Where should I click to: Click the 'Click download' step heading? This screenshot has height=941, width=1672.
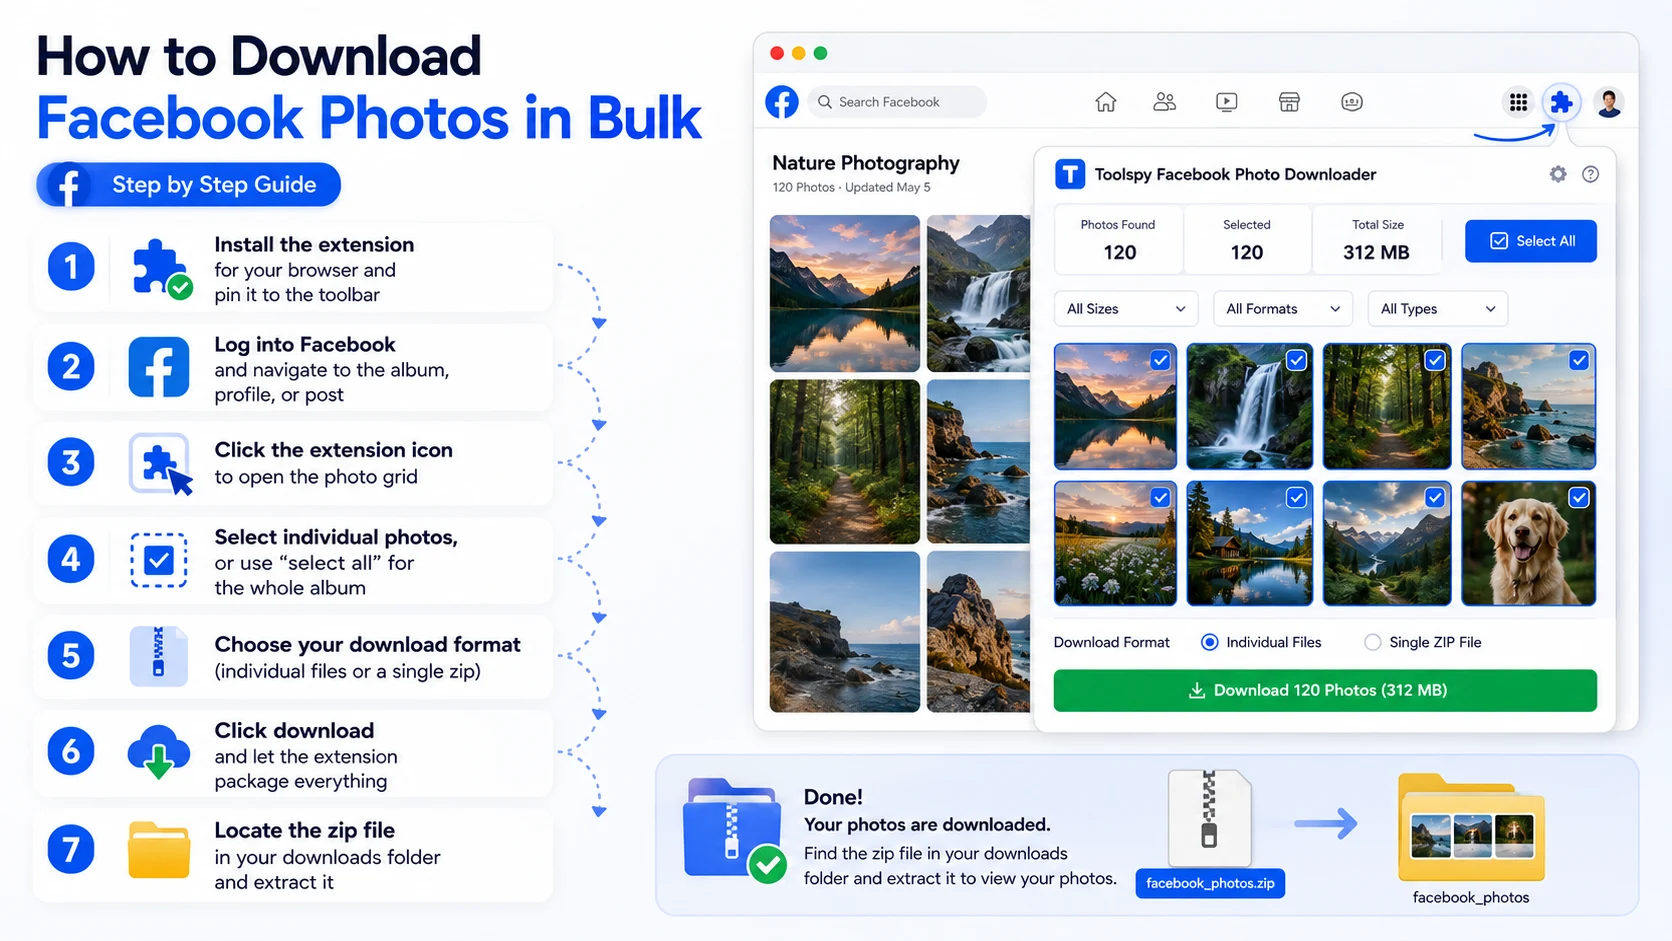pyautogui.click(x=294, y=731)
